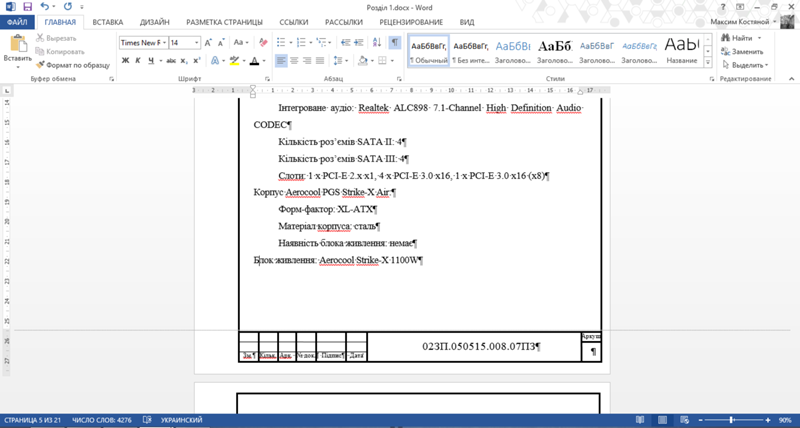Click the Вставить paste clipboard icon
The width and height of the screenshot is (800, 428).
pos(18,45)
